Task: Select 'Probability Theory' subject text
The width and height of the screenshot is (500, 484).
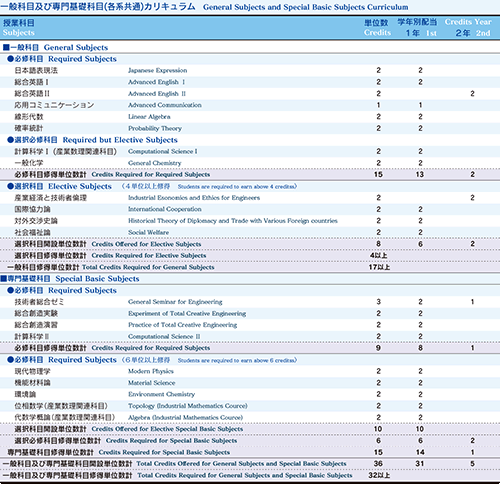Action: pyautogui.click(x=155, y=128)
